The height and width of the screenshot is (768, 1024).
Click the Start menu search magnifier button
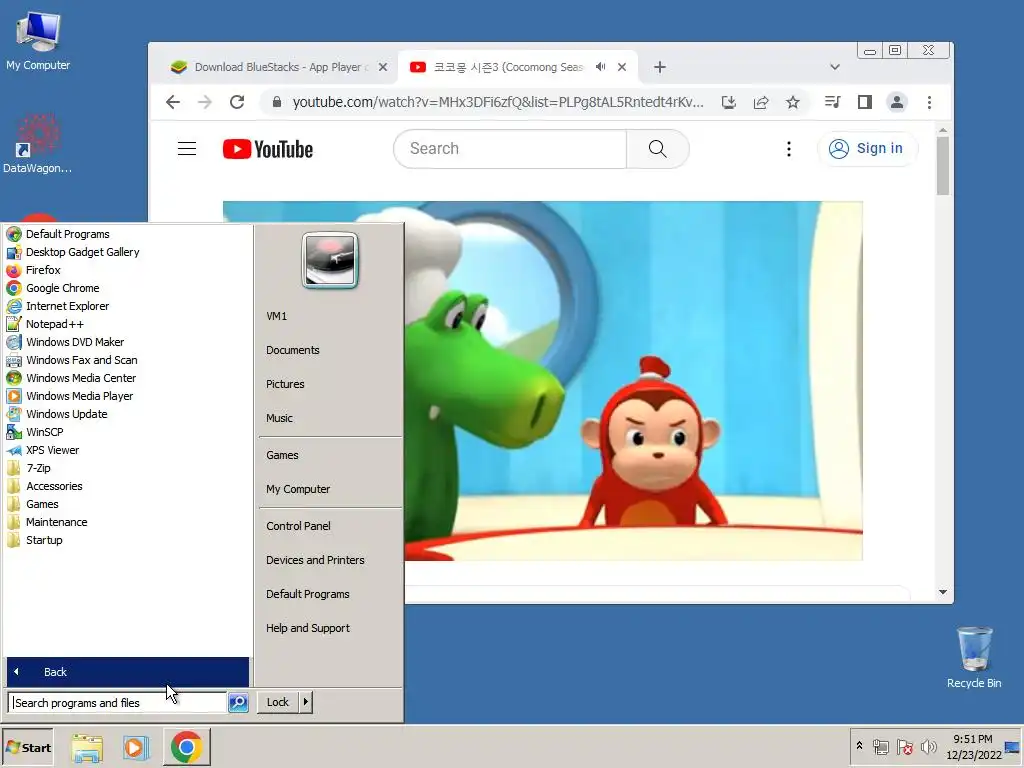[x=238, y=703]
